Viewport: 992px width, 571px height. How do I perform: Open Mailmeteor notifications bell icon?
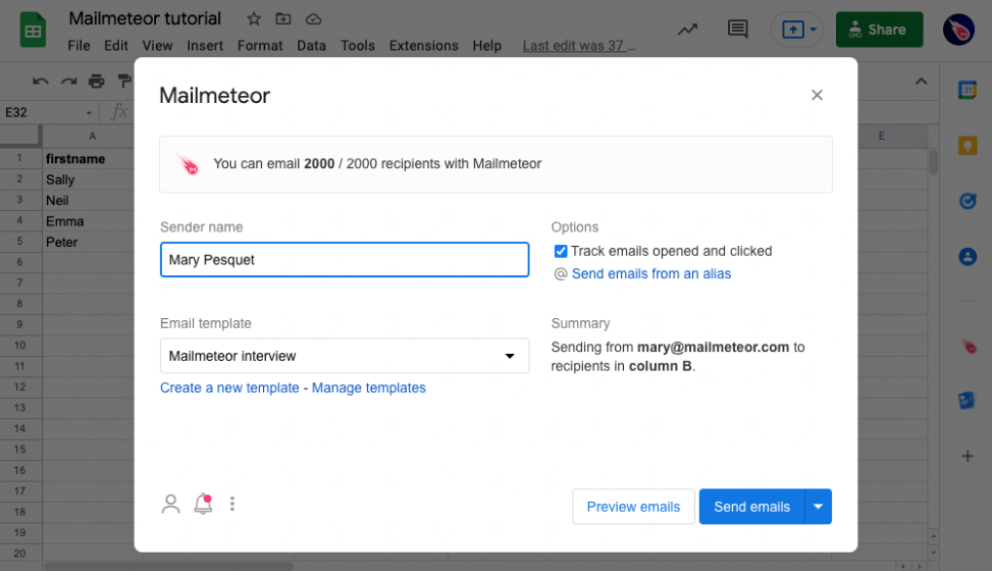click(203, 503)
